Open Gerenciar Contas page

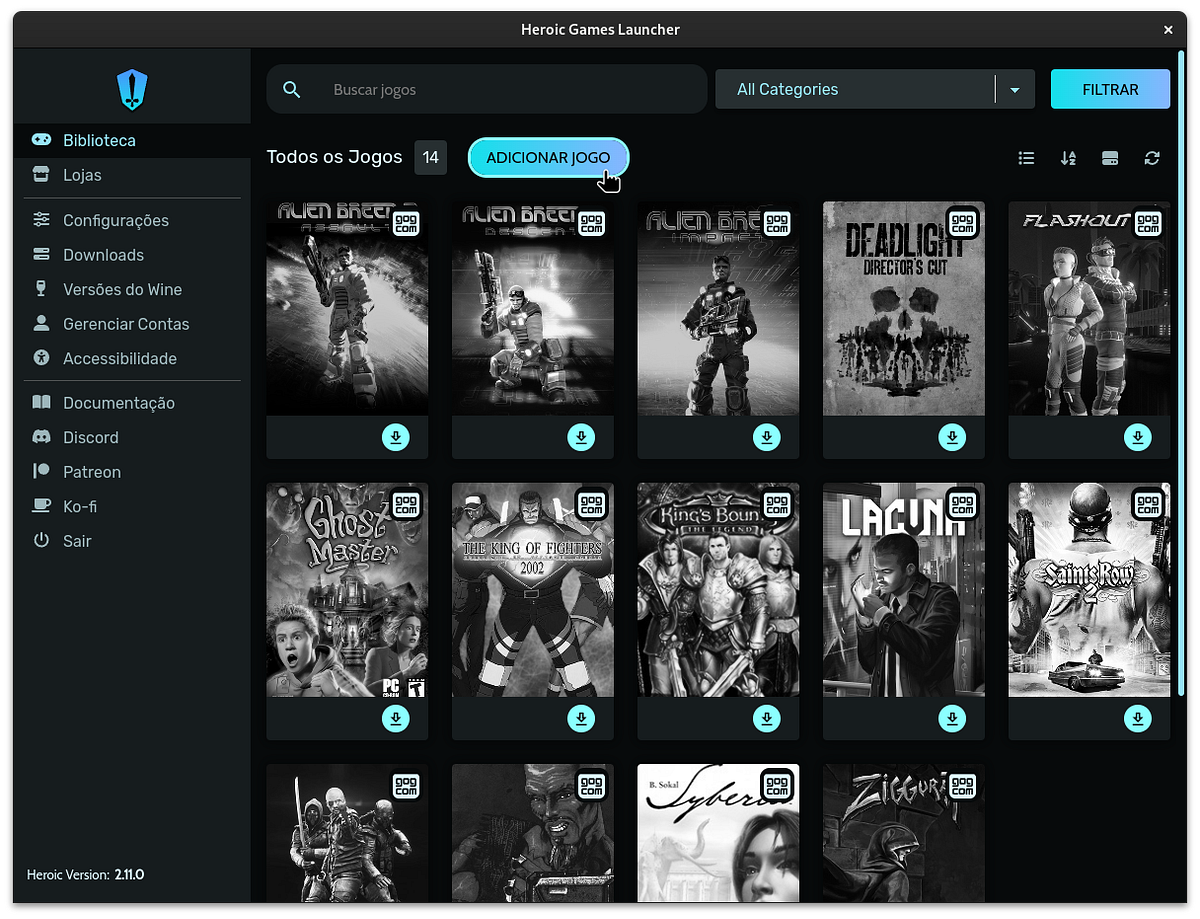[x=132, y=324]
